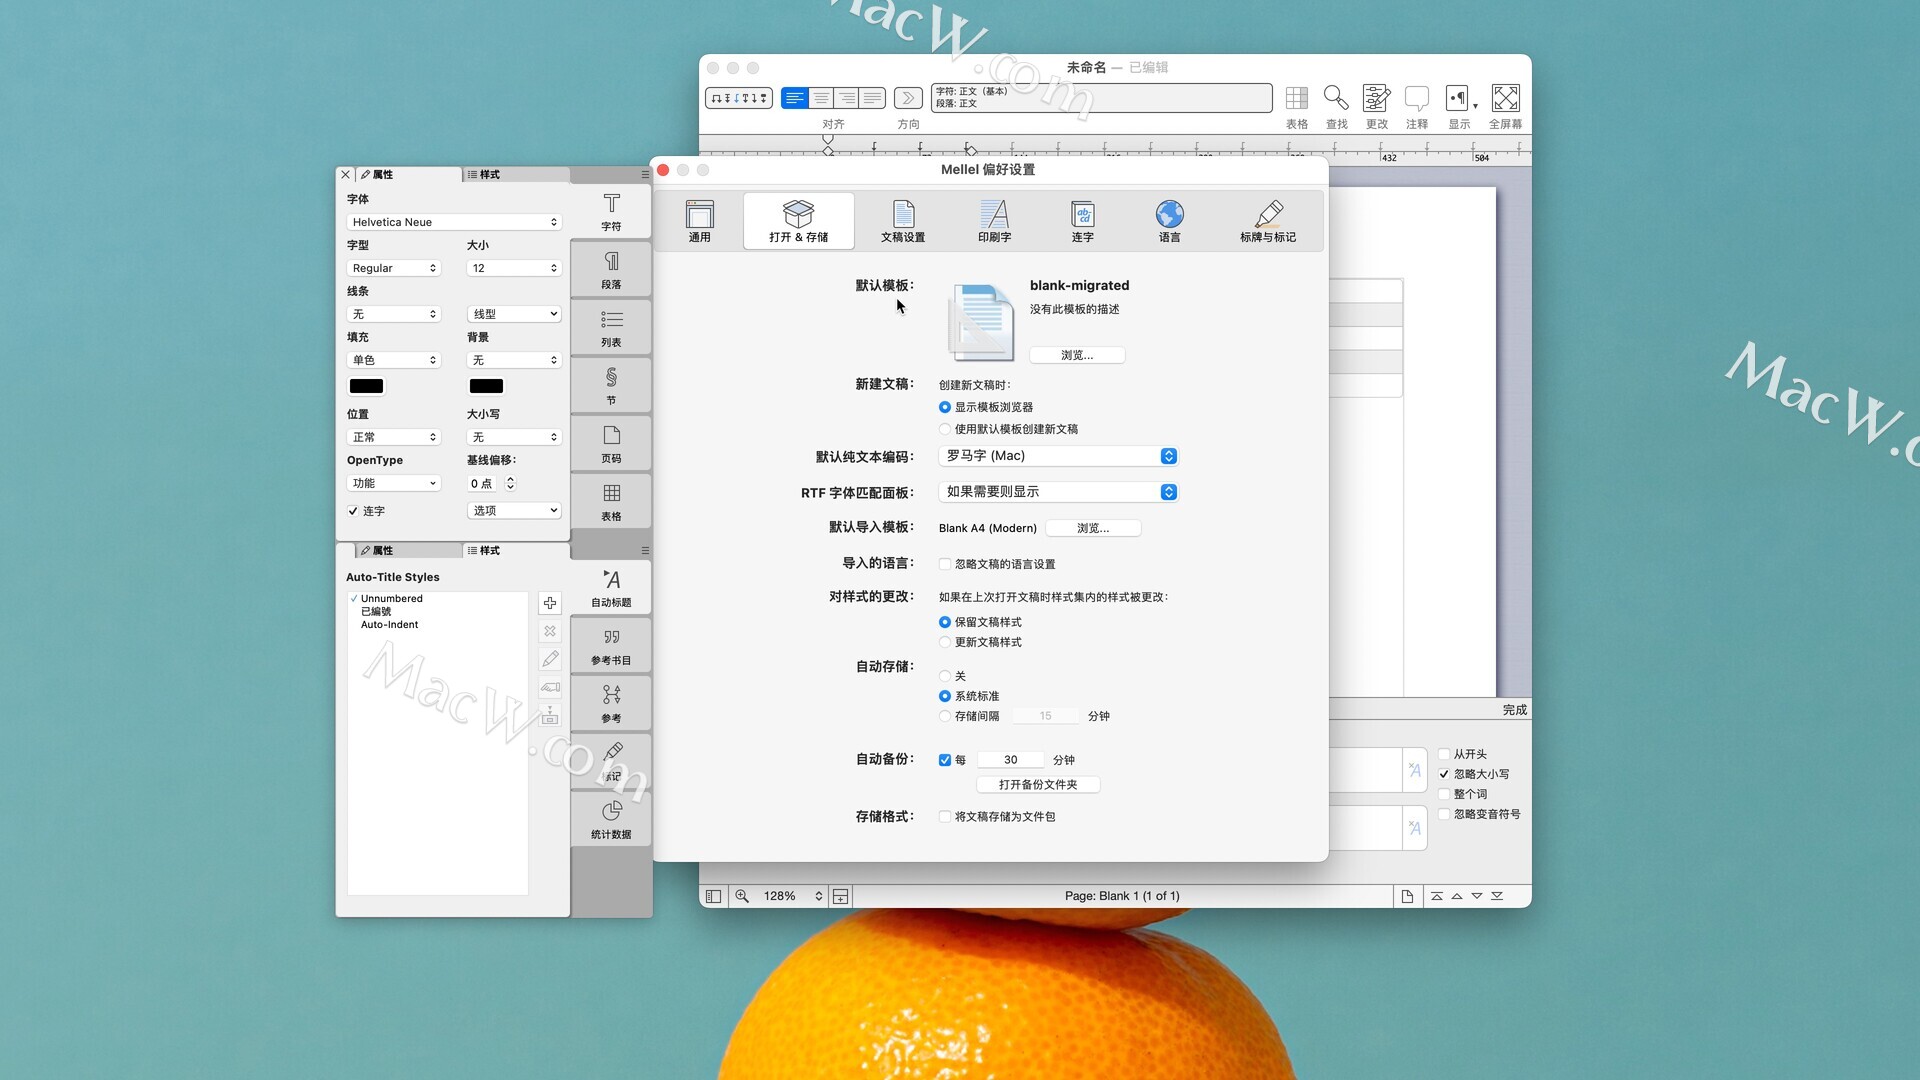Open the OpenType 功能 dropdown
This screenshot has width=1920, height=1080.
(394, 483)
